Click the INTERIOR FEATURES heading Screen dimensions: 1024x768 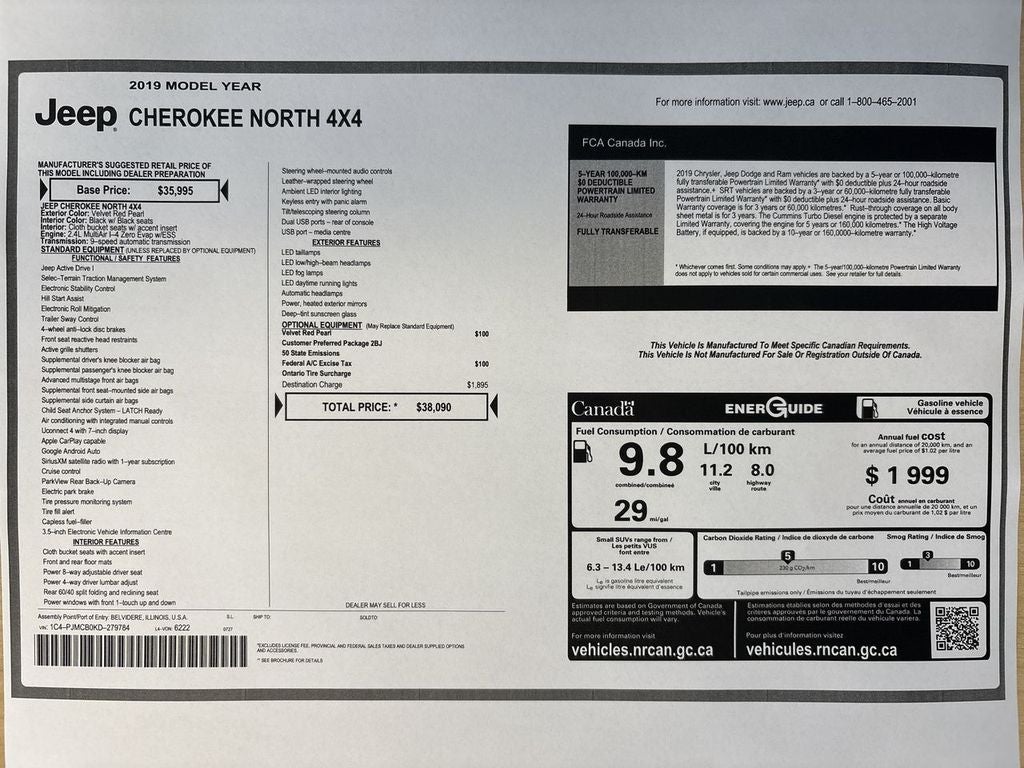pos(105,542)
